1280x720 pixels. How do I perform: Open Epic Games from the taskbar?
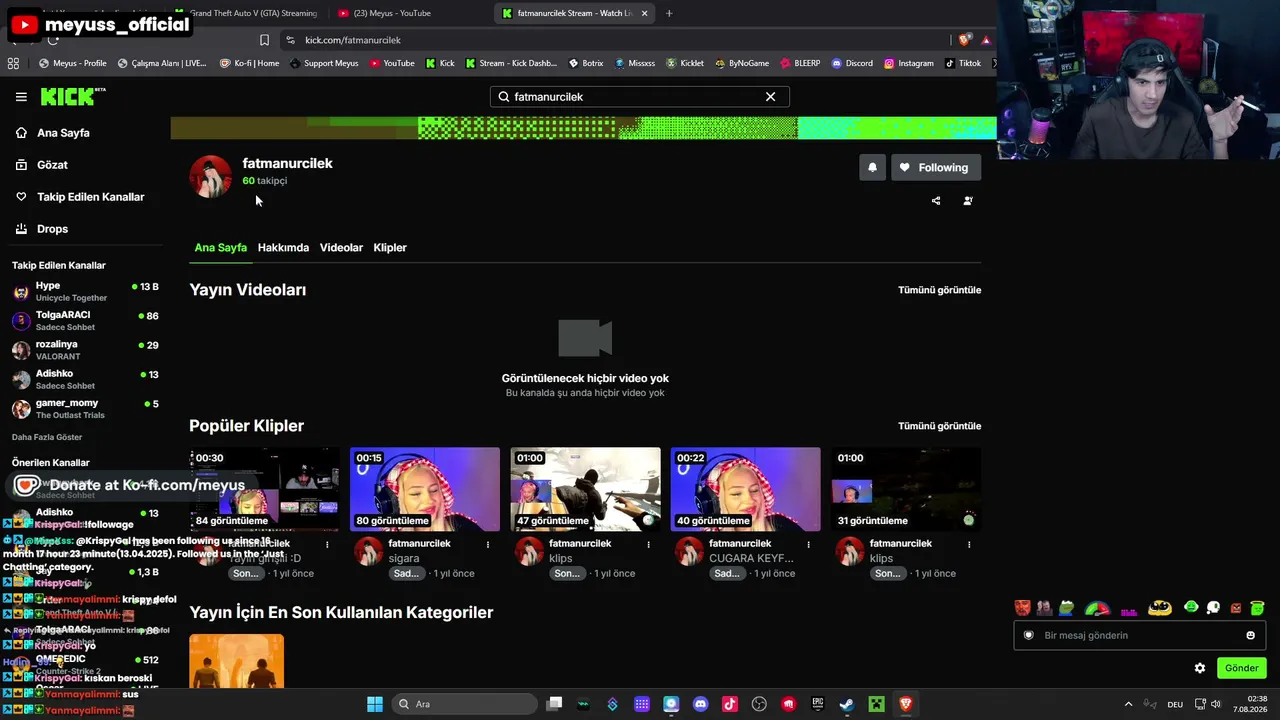click(x=817, y=704)
